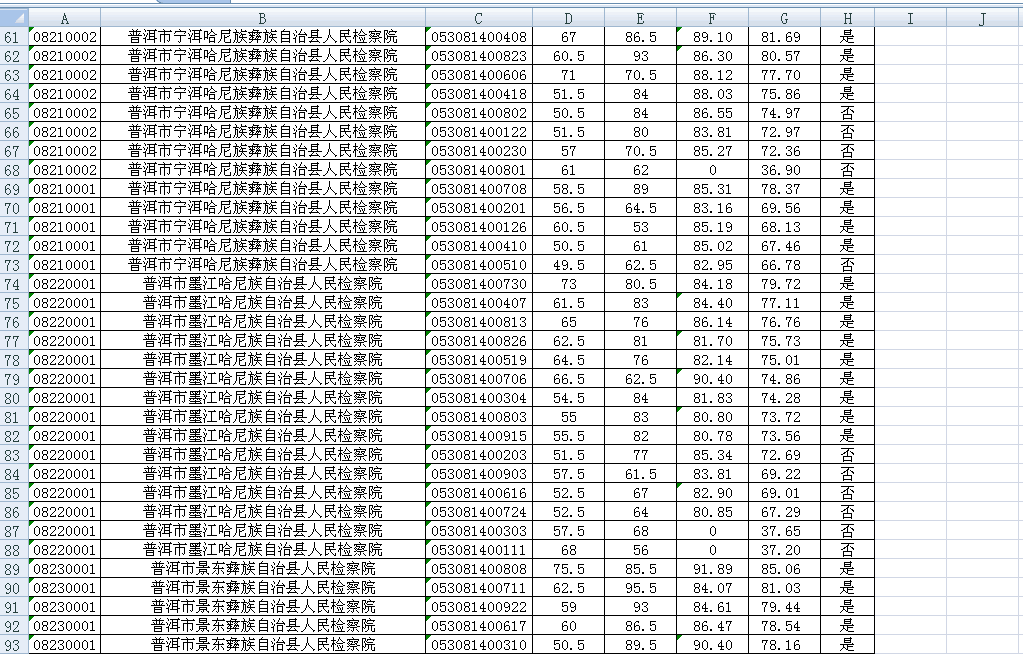Select row 74 header
Screen dimensions: 1023x654
[x=14, y=284]
